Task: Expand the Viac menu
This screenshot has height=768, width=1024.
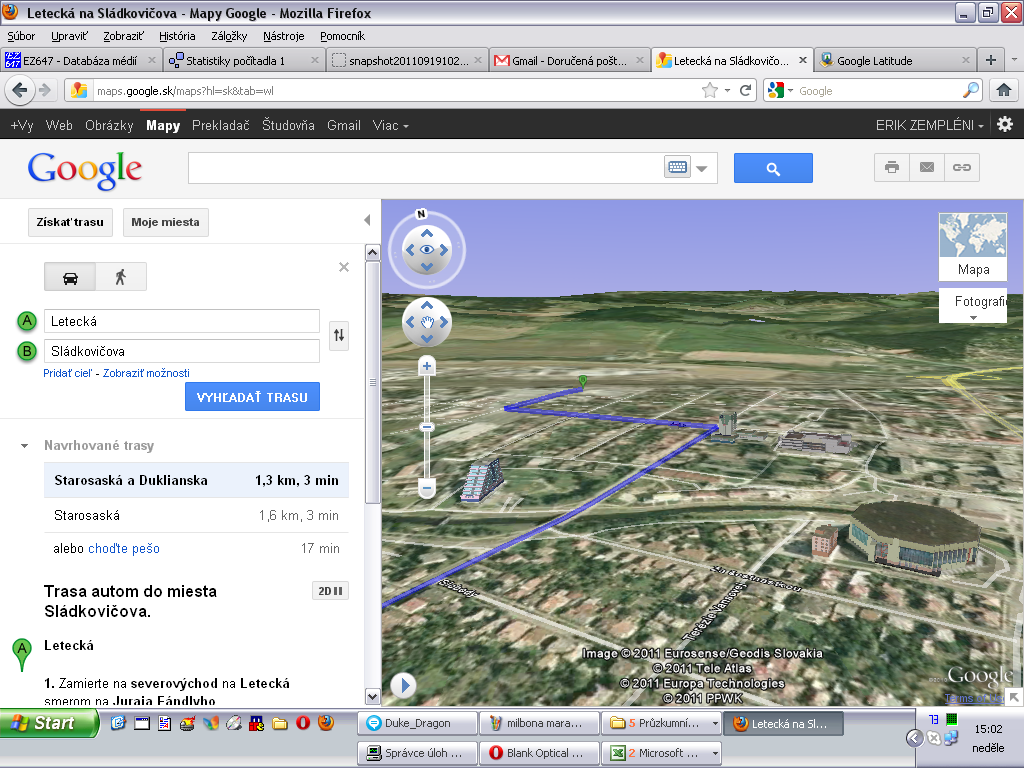Action: pyautogui.click(x=391, y=125)
